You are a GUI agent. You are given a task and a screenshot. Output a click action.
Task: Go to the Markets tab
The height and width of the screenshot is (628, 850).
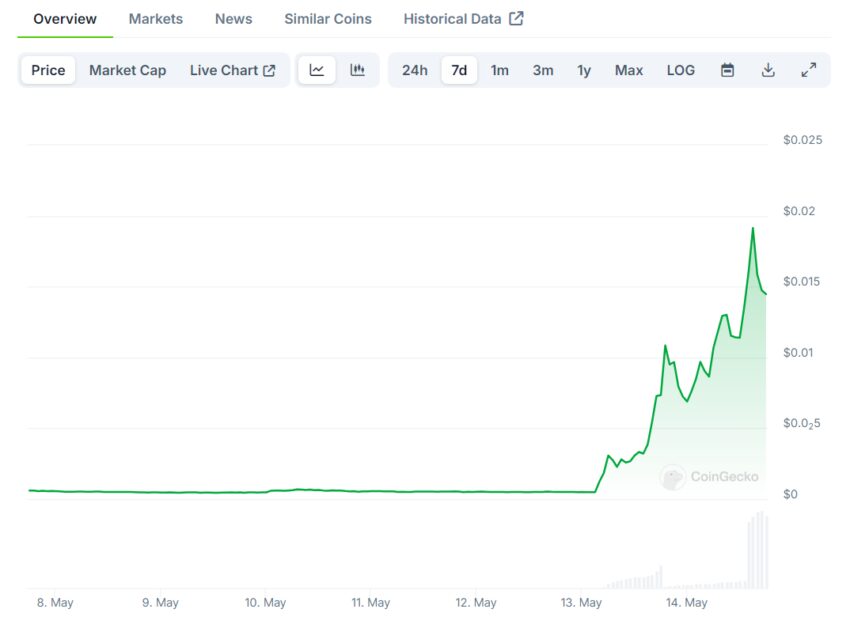pos(156,19)
